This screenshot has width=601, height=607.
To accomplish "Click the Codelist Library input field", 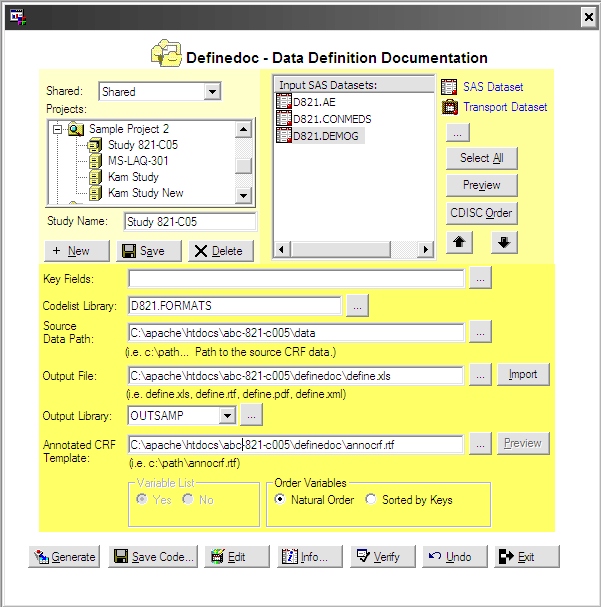I will tap(235, 306).
